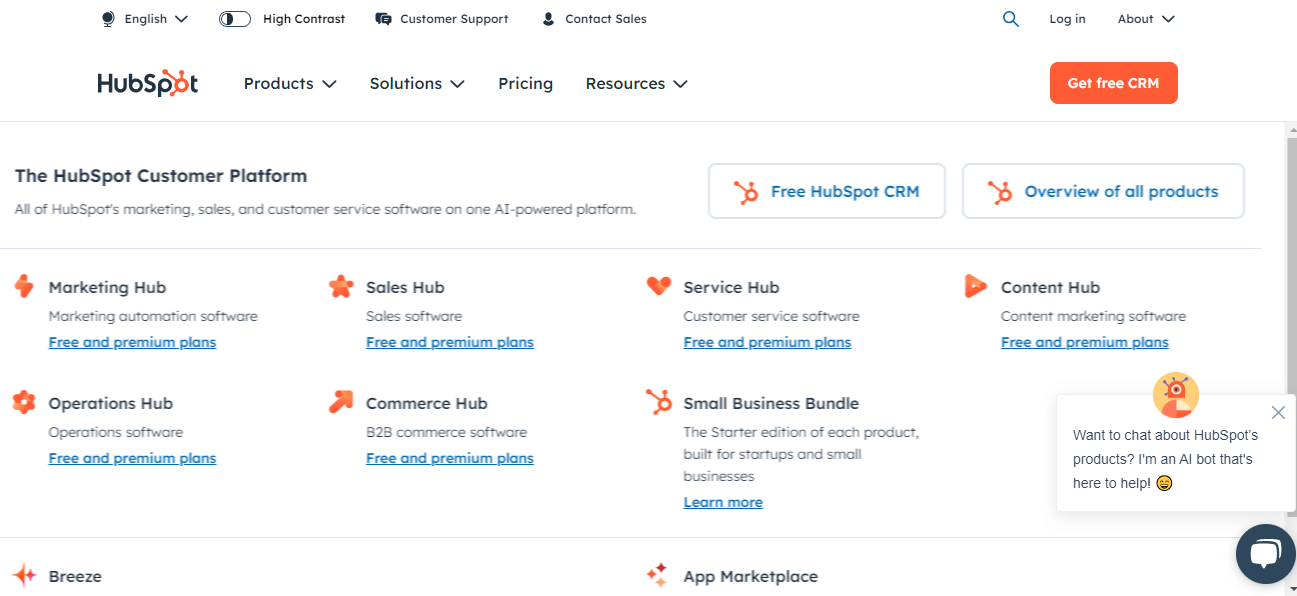Click the Content Hub play icon

[x=975, y=286]
